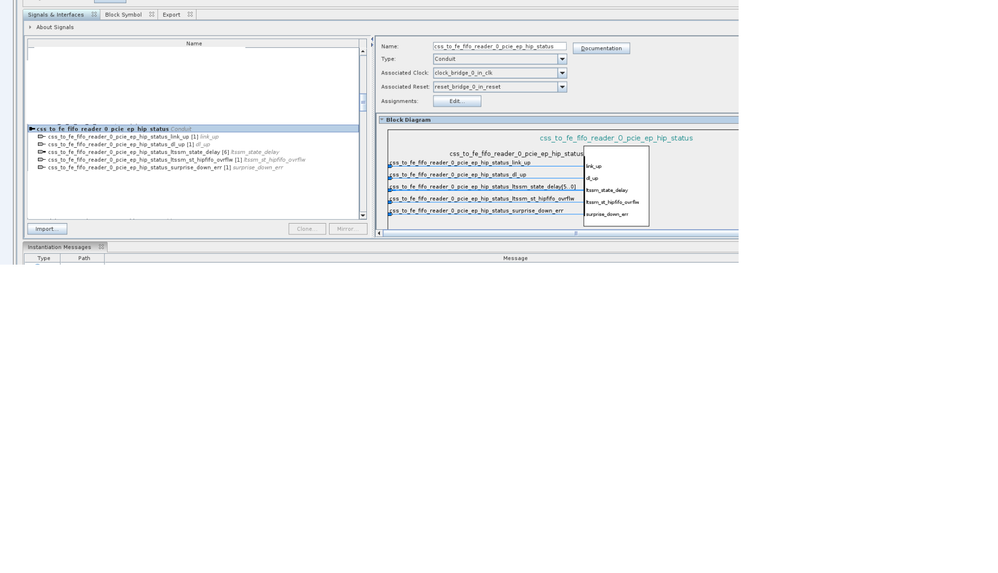The width and height of the screenshot is (998, 573).
Task: Click the conduit icon of hip_status interface row
Action: pos(32,129)
